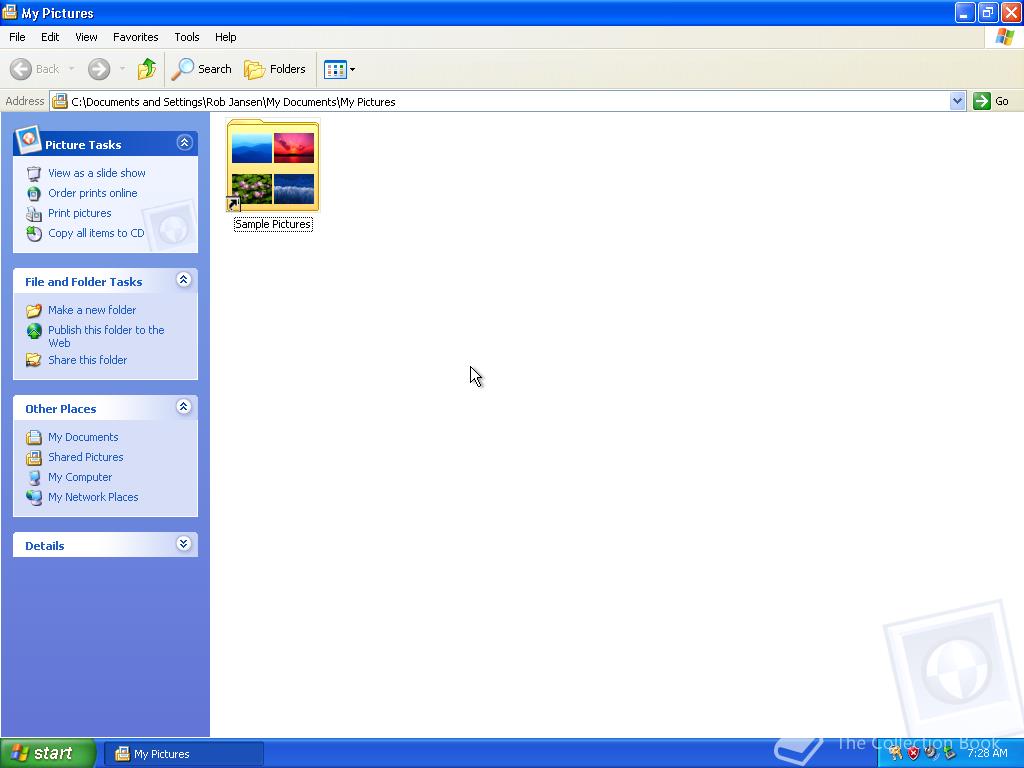Collapse the File and Folder Tasks panel

tap(184, 280)
